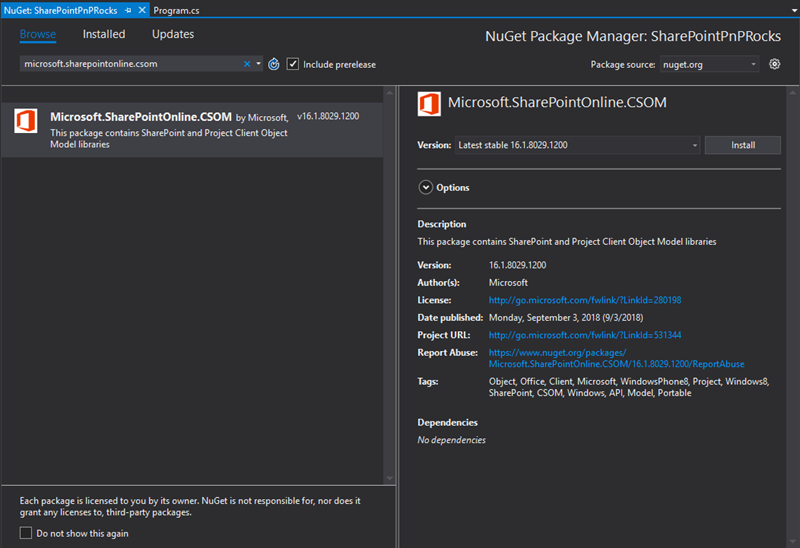Click the Install button
The height and width of the screenshot is (548, 800).
[x=742, y=145]
